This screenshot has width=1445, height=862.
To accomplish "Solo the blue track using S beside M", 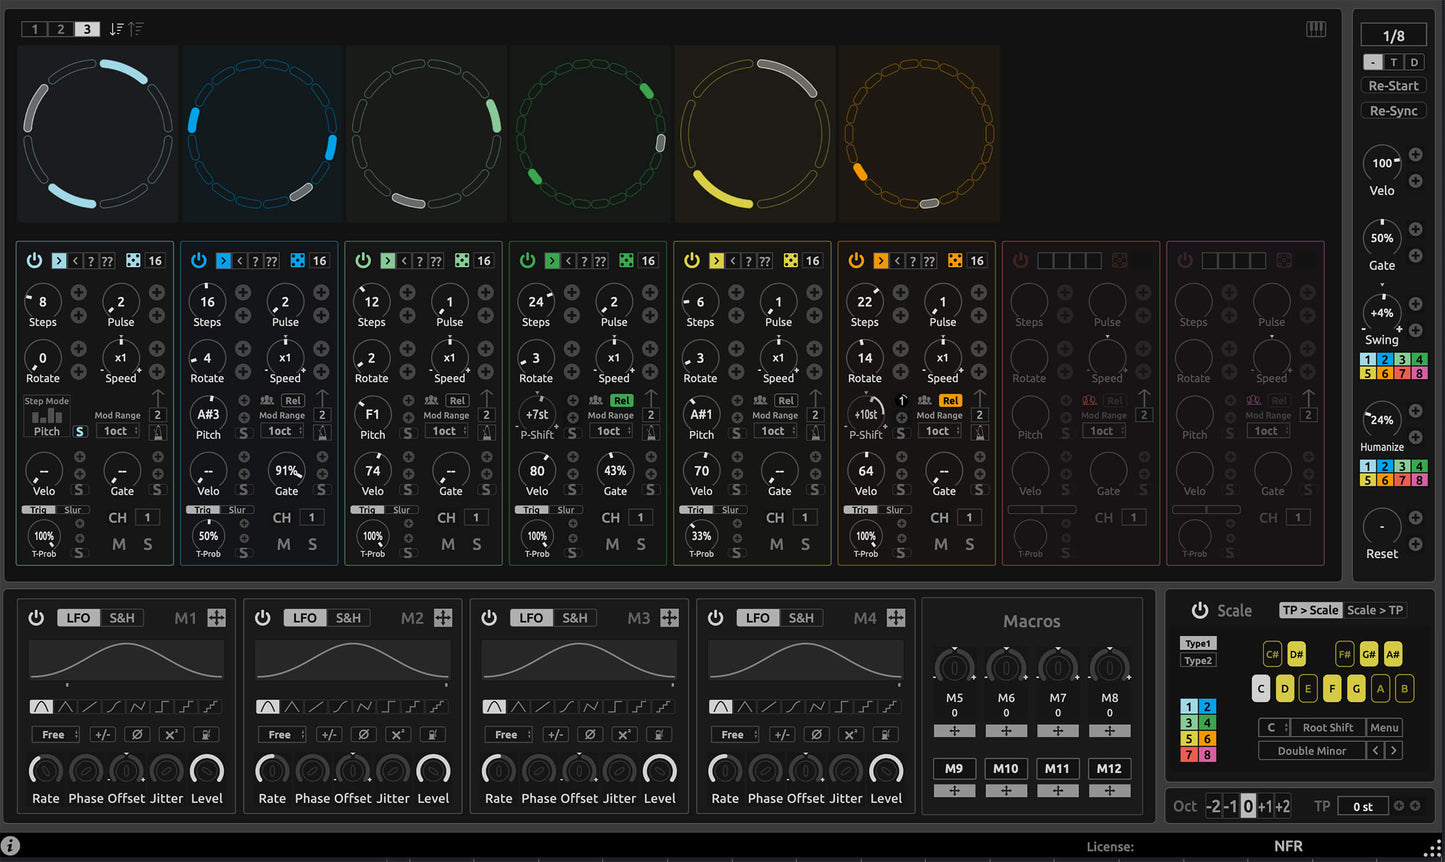I will tap(312, 544).
